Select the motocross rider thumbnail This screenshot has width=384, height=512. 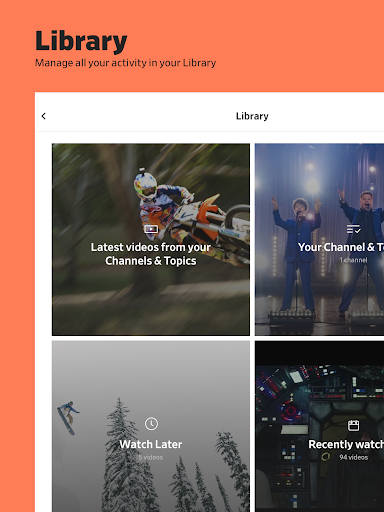[x=151, y=239]
